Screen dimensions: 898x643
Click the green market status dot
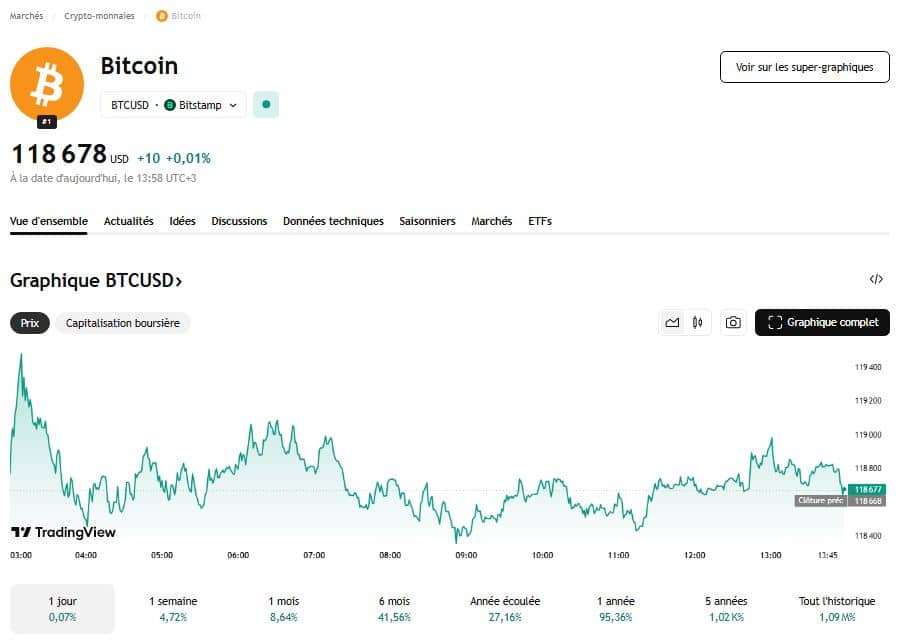[266, 104]
